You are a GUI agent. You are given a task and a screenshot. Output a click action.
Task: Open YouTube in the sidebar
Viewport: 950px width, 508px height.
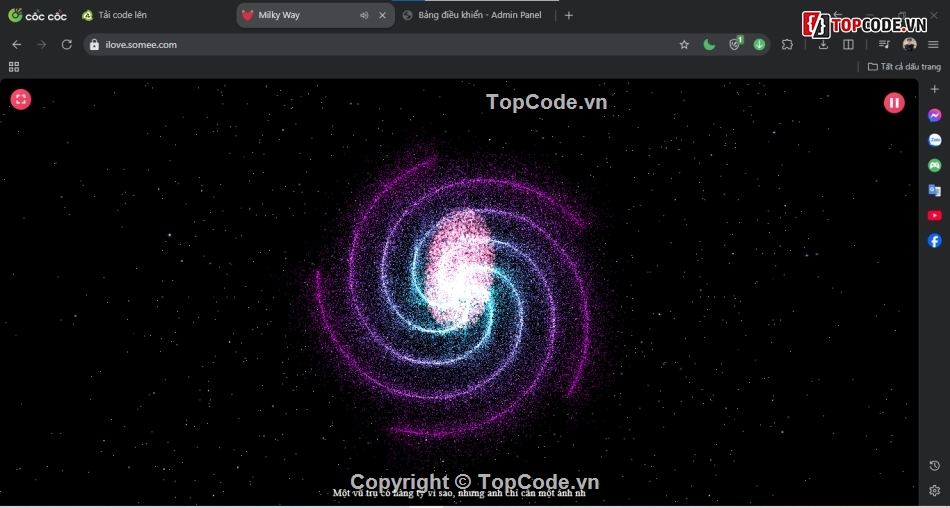[x=934, y=215]
